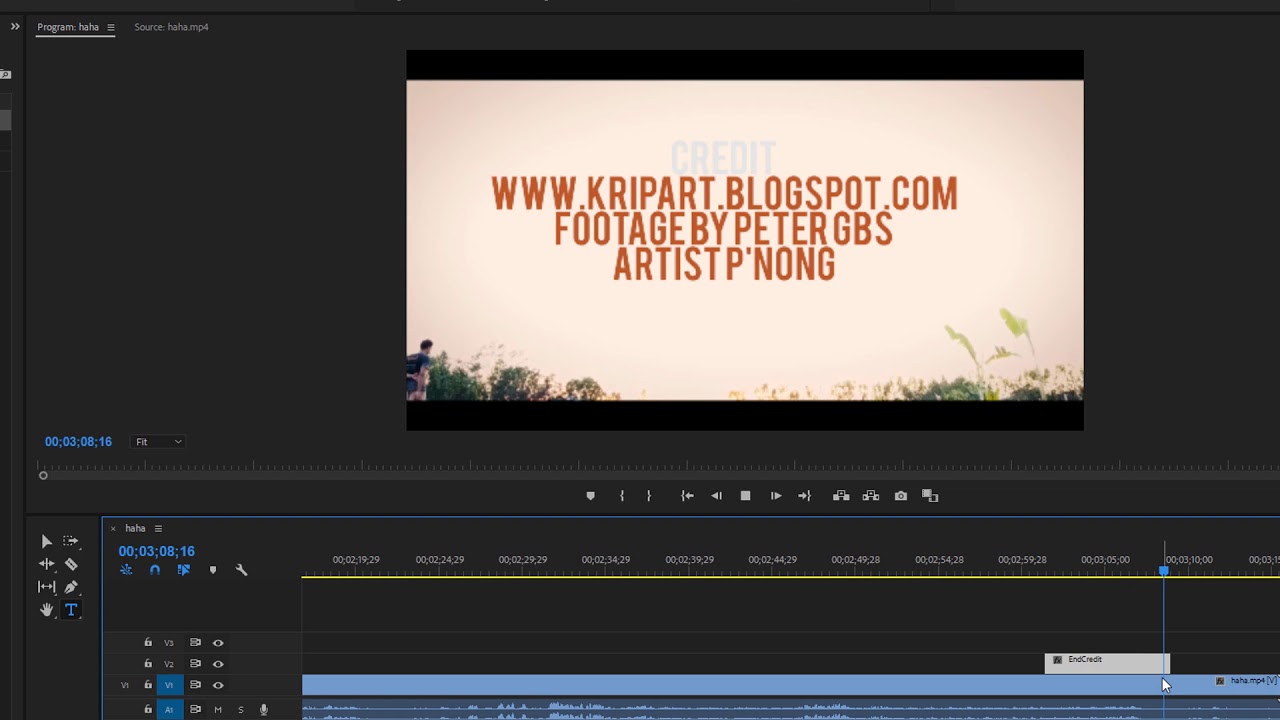
Task: Hide the V1 track output
Action: pyautogui.click(x=218, y=685)
